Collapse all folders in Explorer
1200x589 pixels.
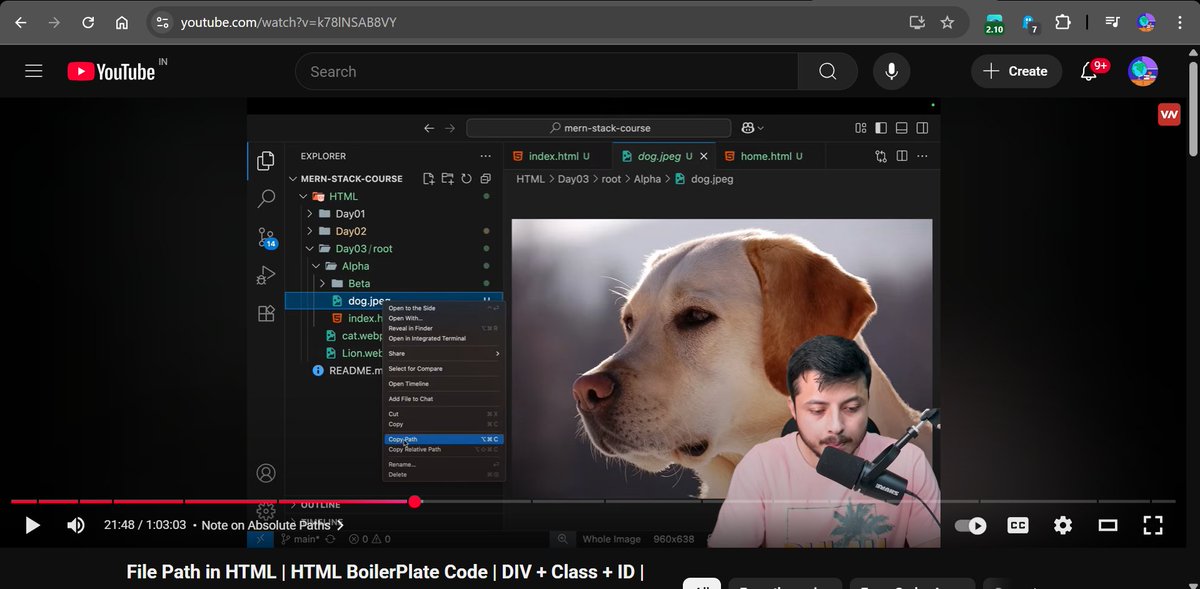pos(485,179)
